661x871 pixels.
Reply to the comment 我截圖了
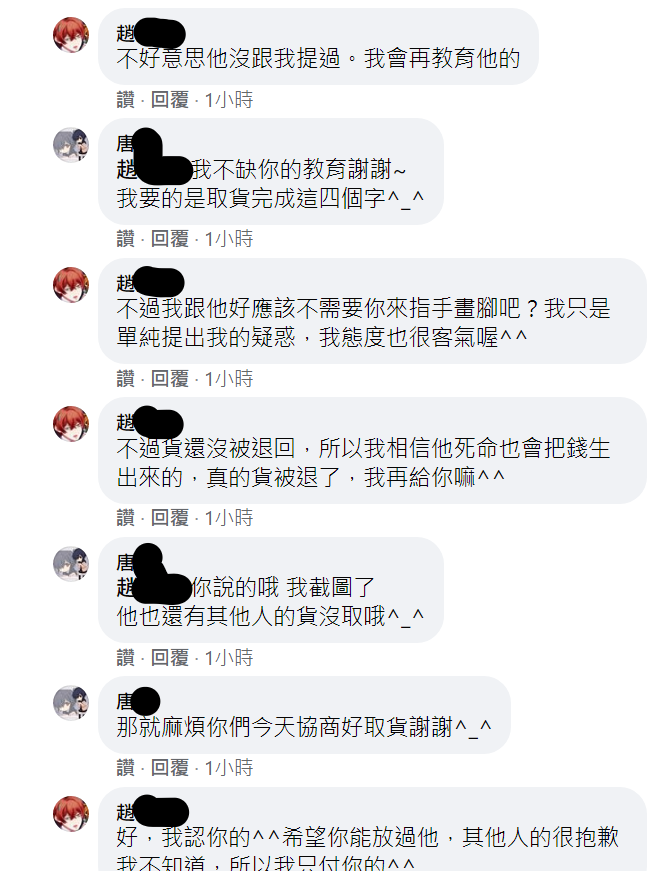tap(170, 658)
